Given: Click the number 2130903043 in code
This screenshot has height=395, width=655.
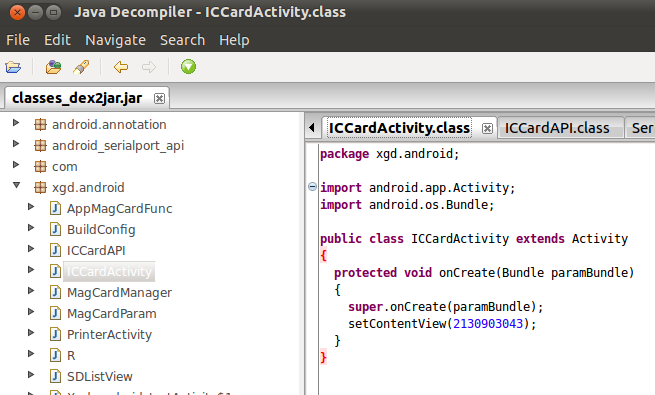Looking at the screenshot, I should coord(488,324).
